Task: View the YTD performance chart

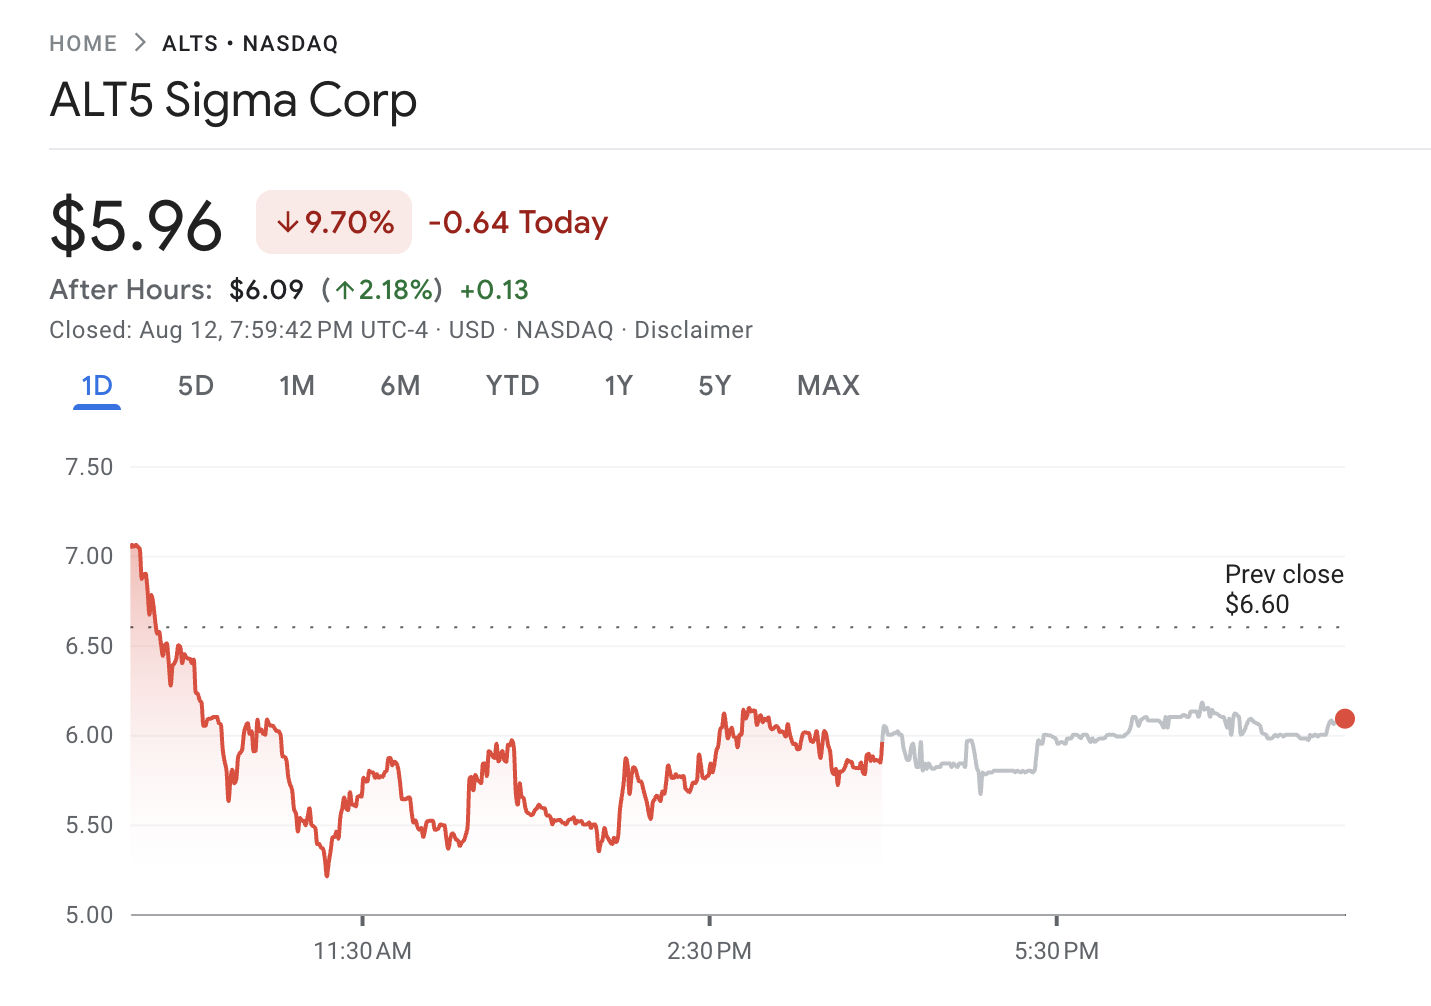Action: pyautogui.click(x=512, y=386)
